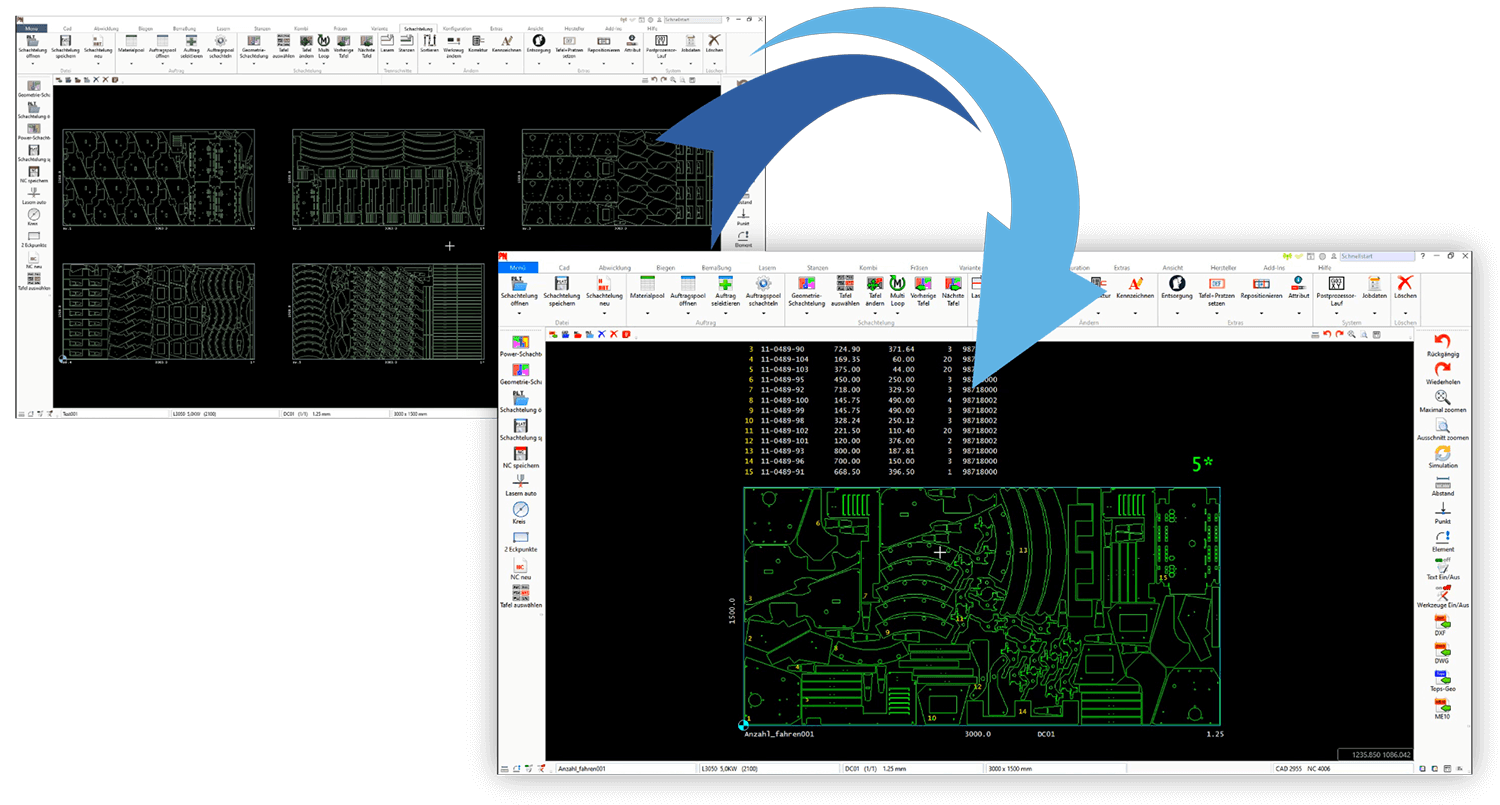Viewport: 1500px width, 805px height.
Task: Click Punkt tool in front window right panel
Action: (1442, 514)
